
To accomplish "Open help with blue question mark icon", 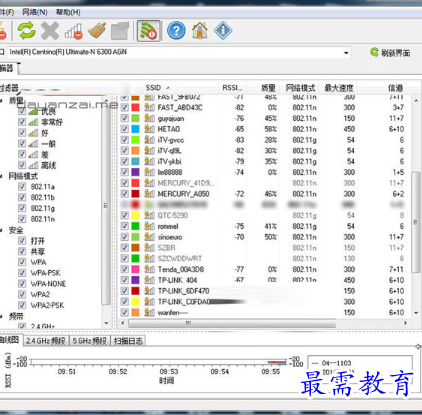I will tap(176, 31).
